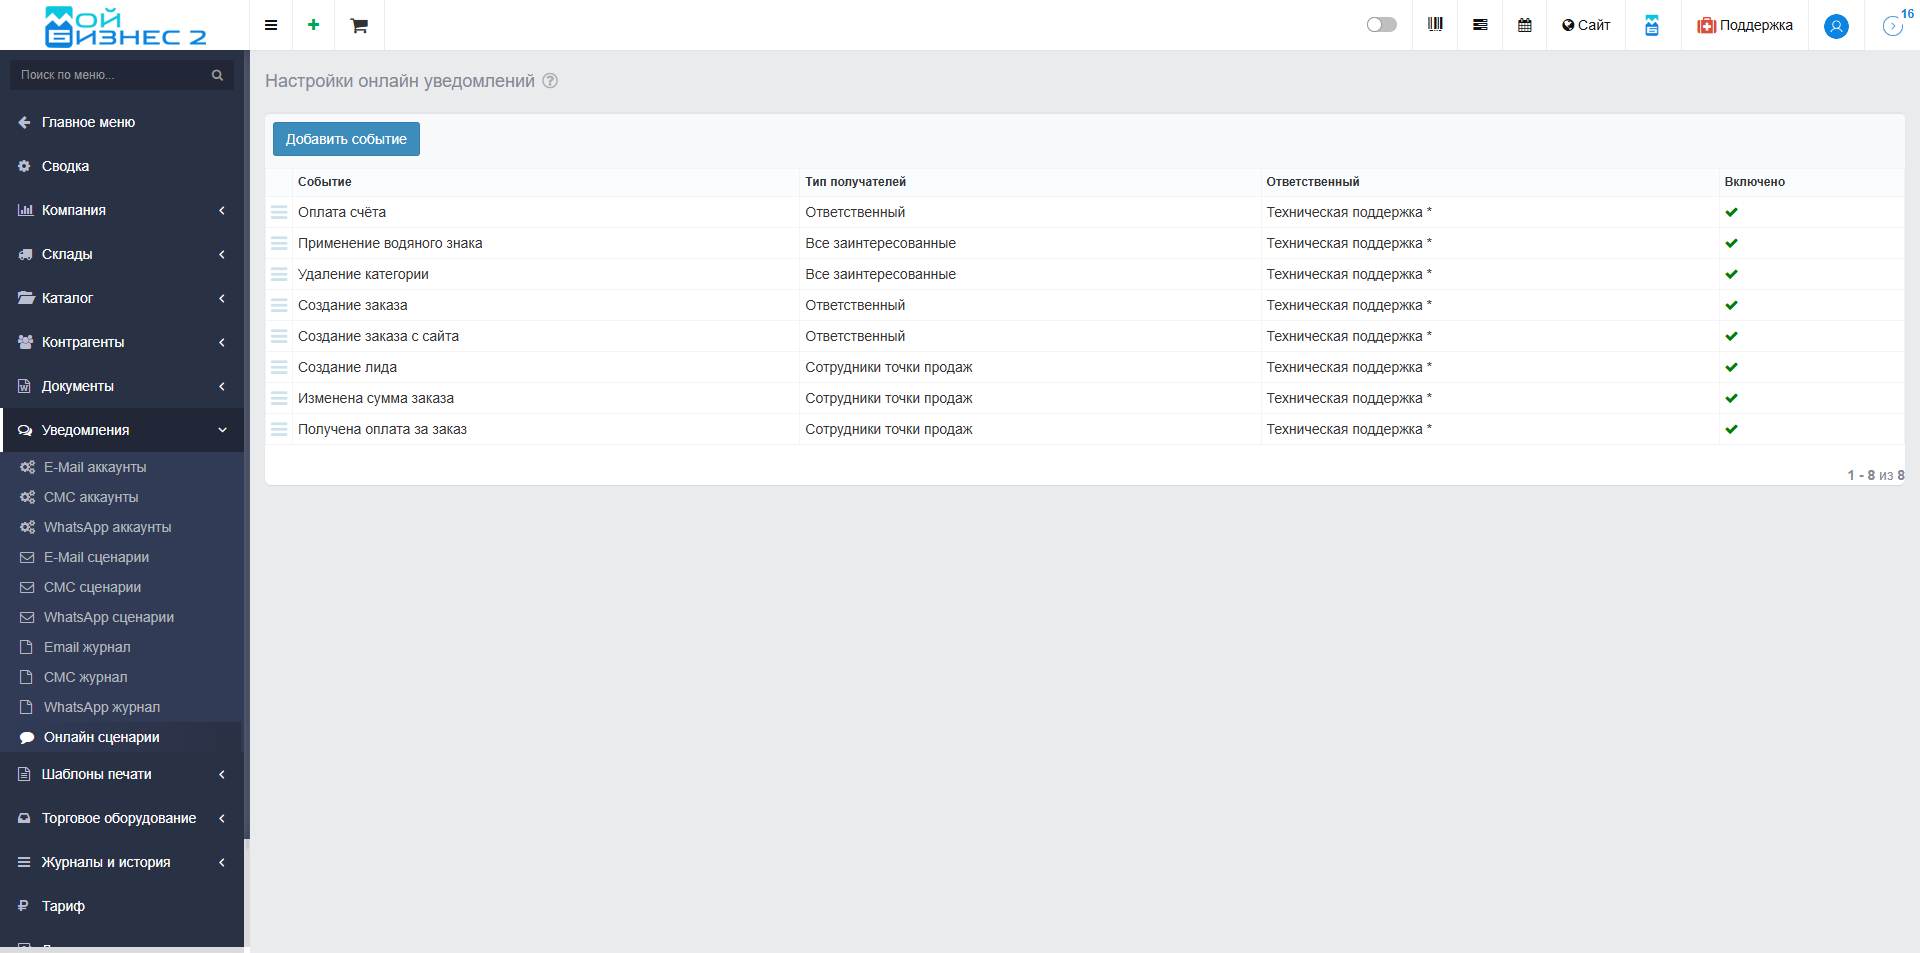Image resolution: width=1920 pixels, height=953 pixels.
Task: Open the calendar icon in header
Action: pyautogui.click(x=1524, y=25)
